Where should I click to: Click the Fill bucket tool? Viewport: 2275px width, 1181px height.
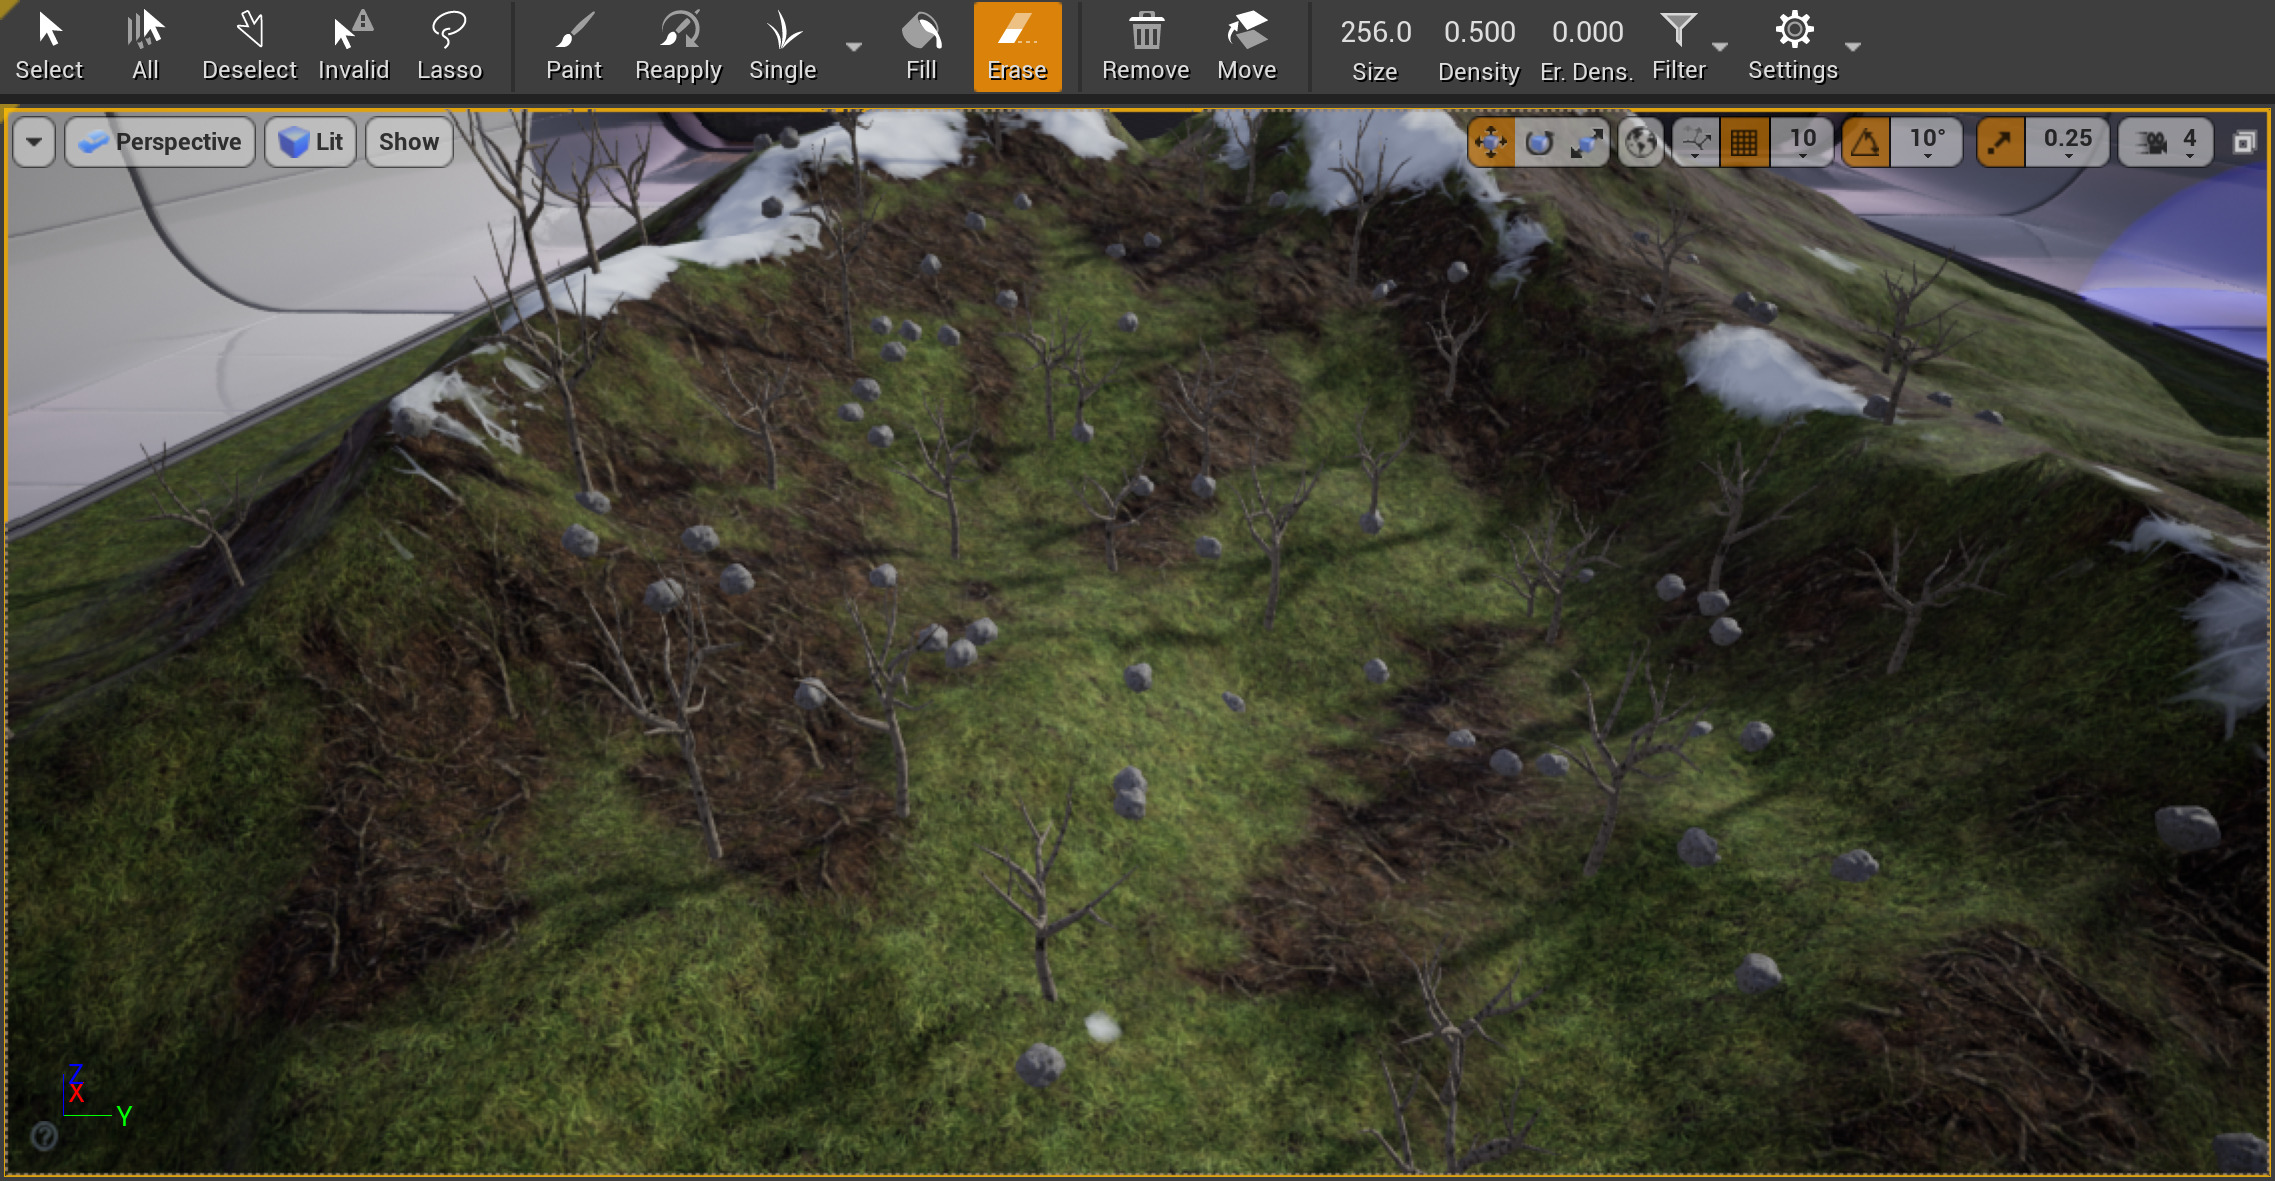click(x=921, y=46)
